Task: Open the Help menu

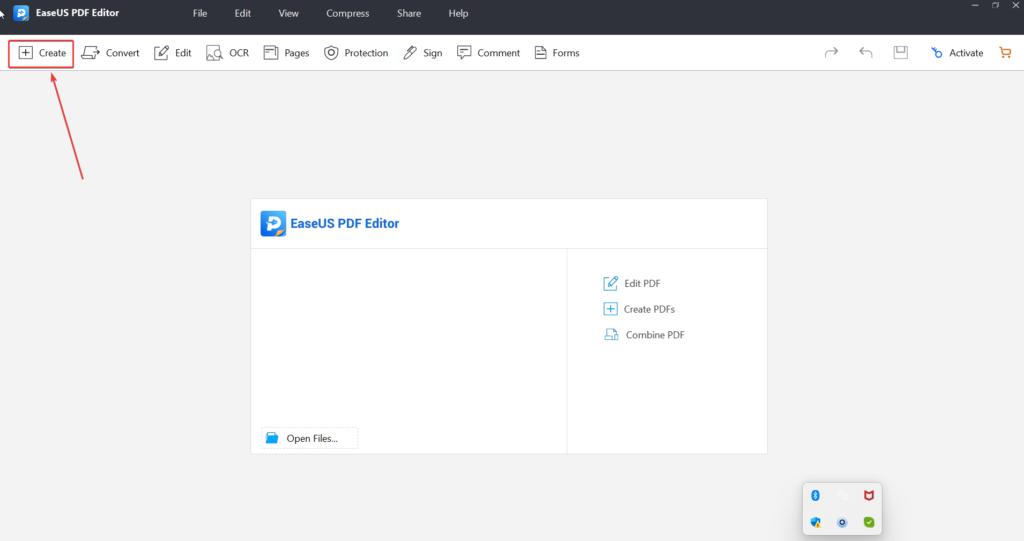Action: tap(458, 13)
